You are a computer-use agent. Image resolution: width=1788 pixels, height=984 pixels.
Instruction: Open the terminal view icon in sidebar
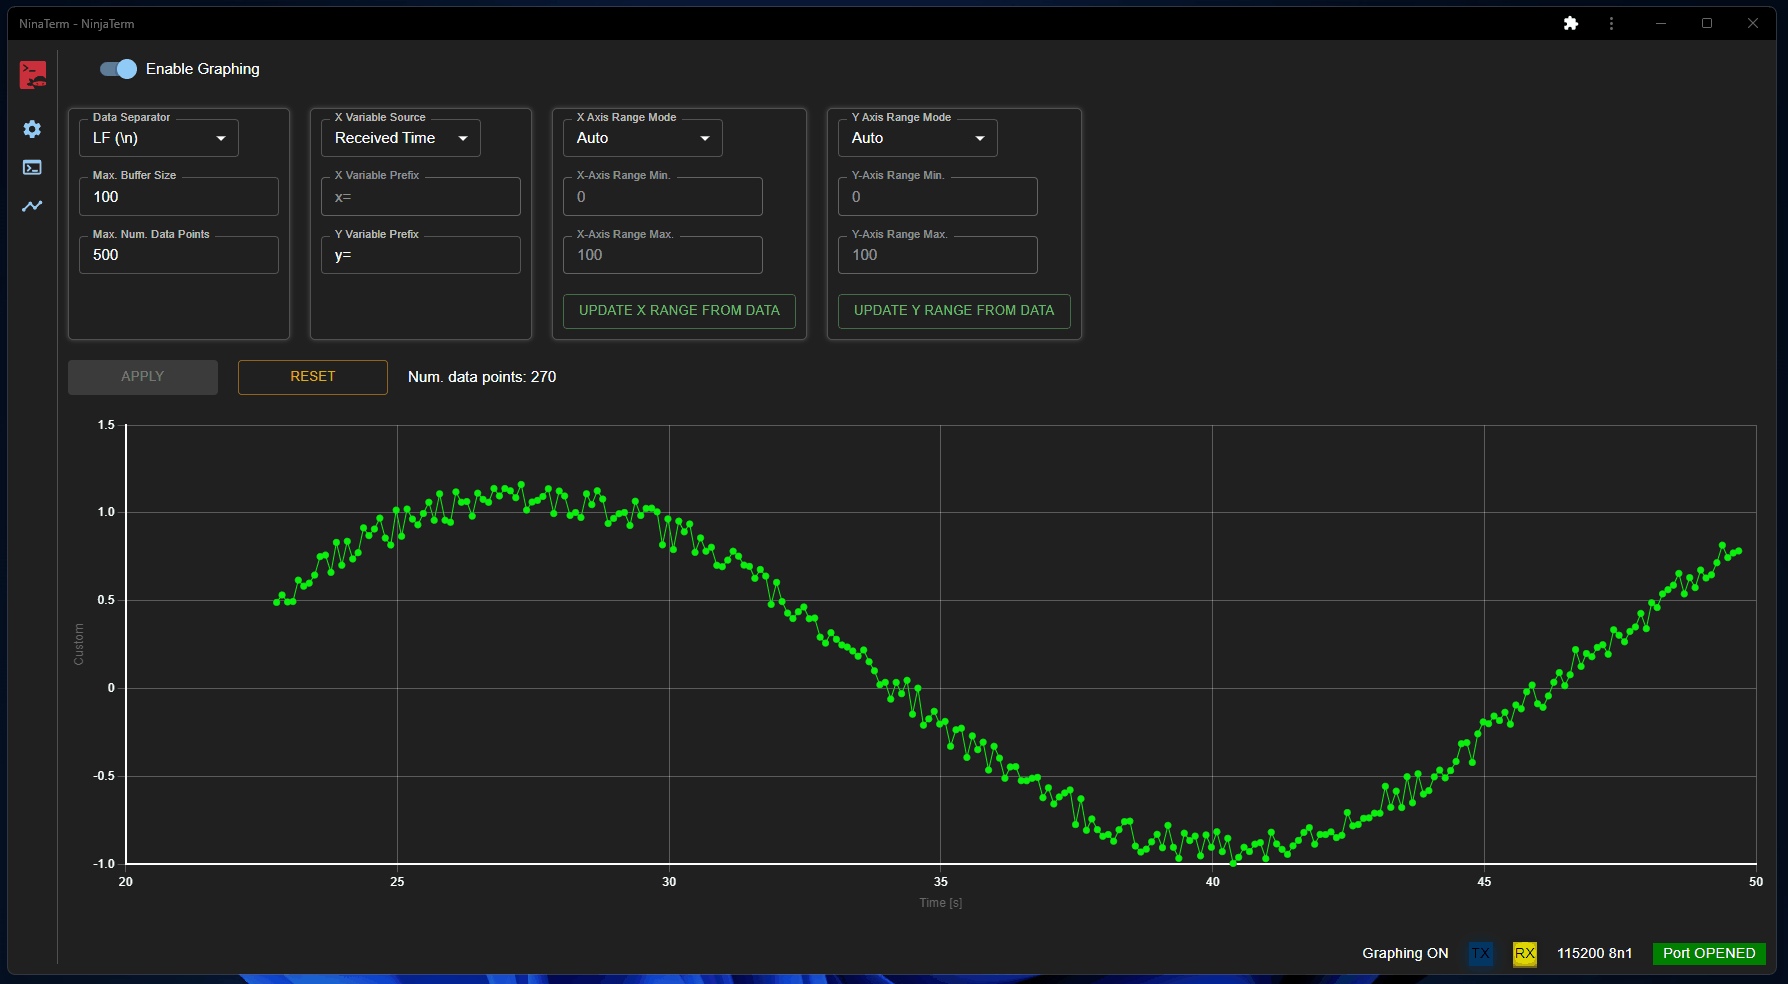(x=32, y=167)
